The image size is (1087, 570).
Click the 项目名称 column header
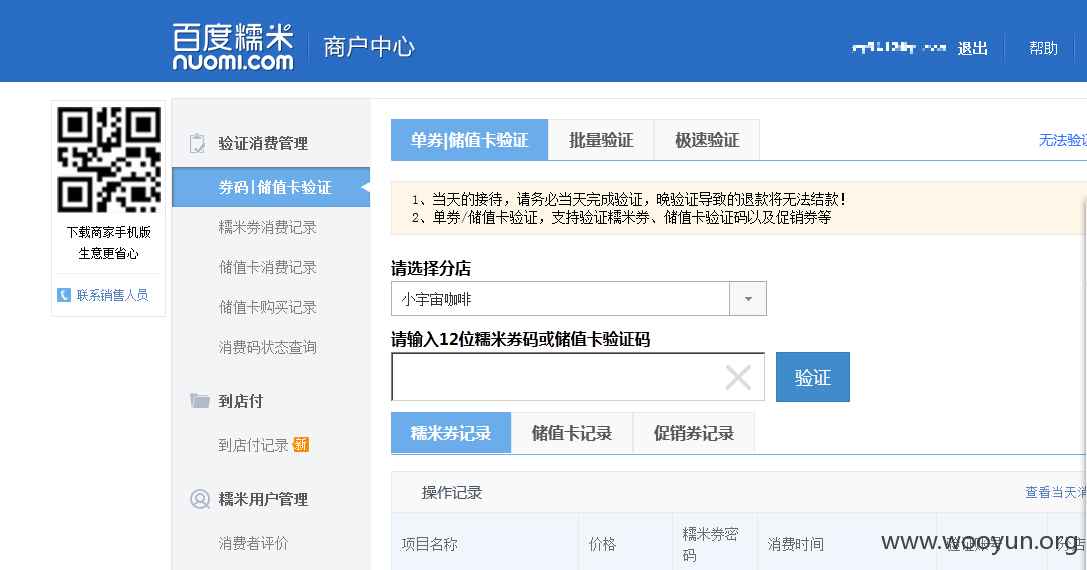tap(430, 544)
